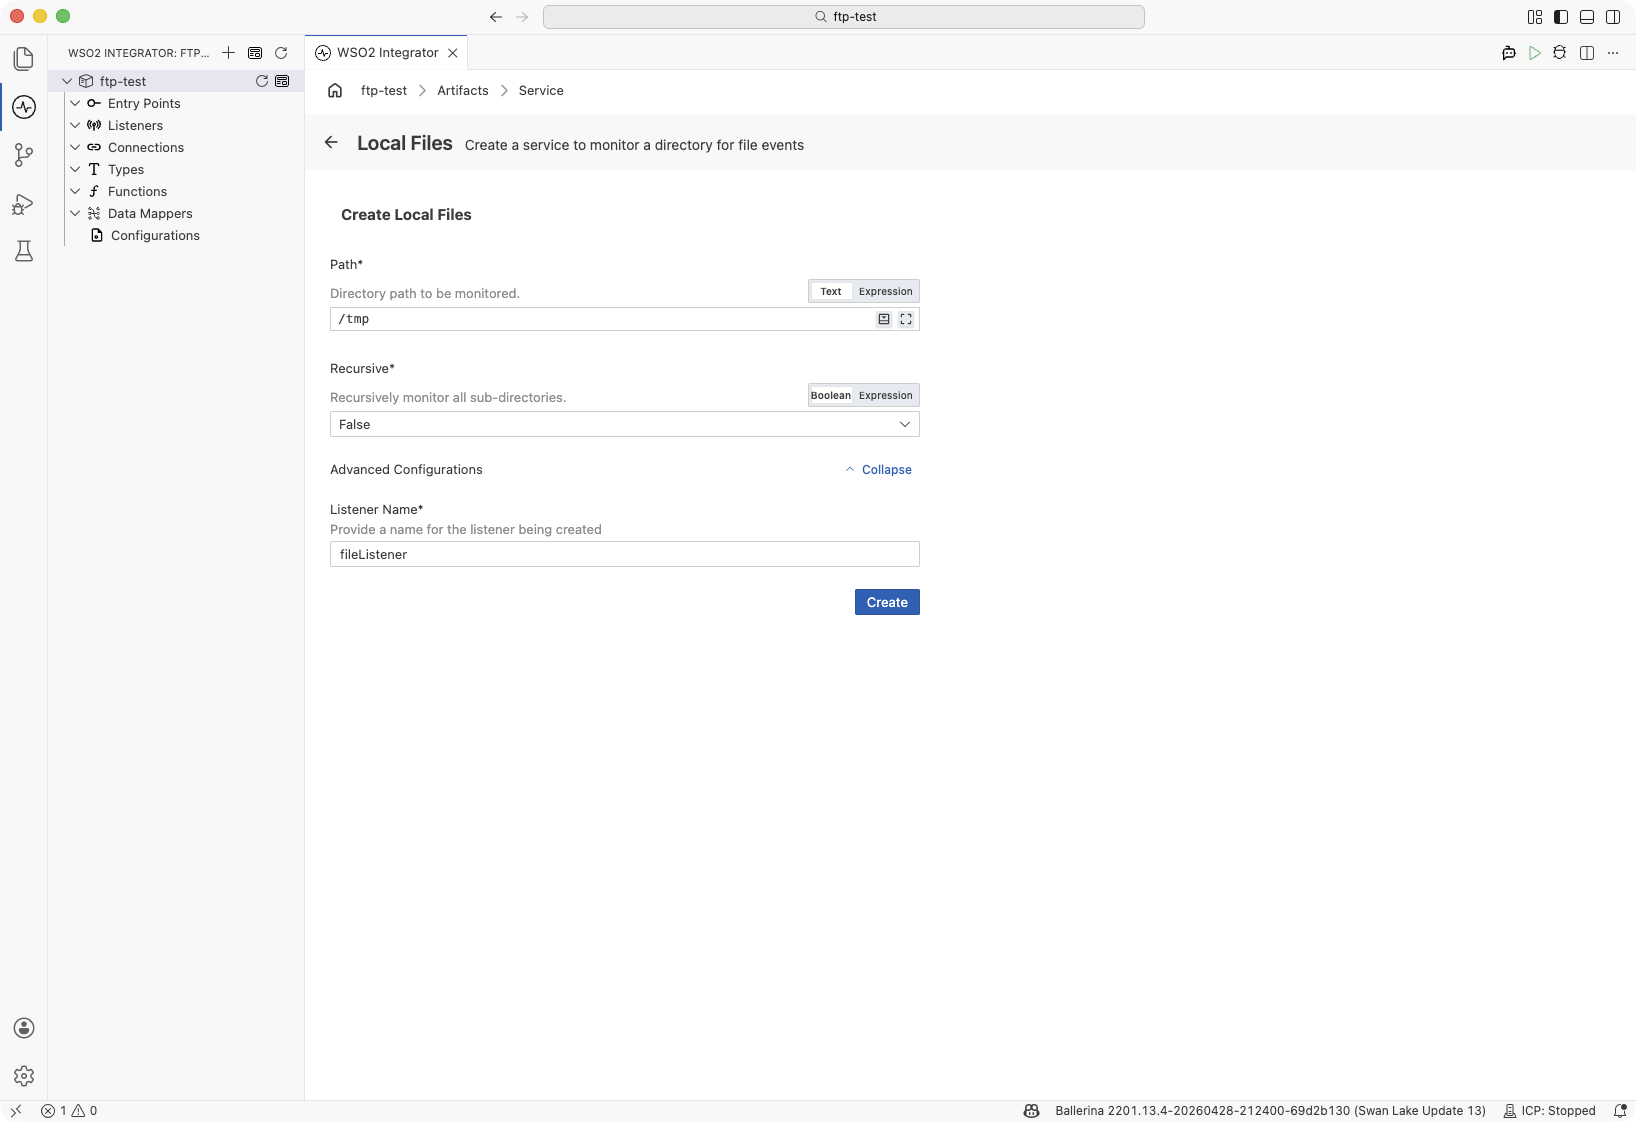The width and height of the screenshot is (1636, 1122).
Task: Open the WSO2 Integrator activity bar icon
Action: pos(24,107)
